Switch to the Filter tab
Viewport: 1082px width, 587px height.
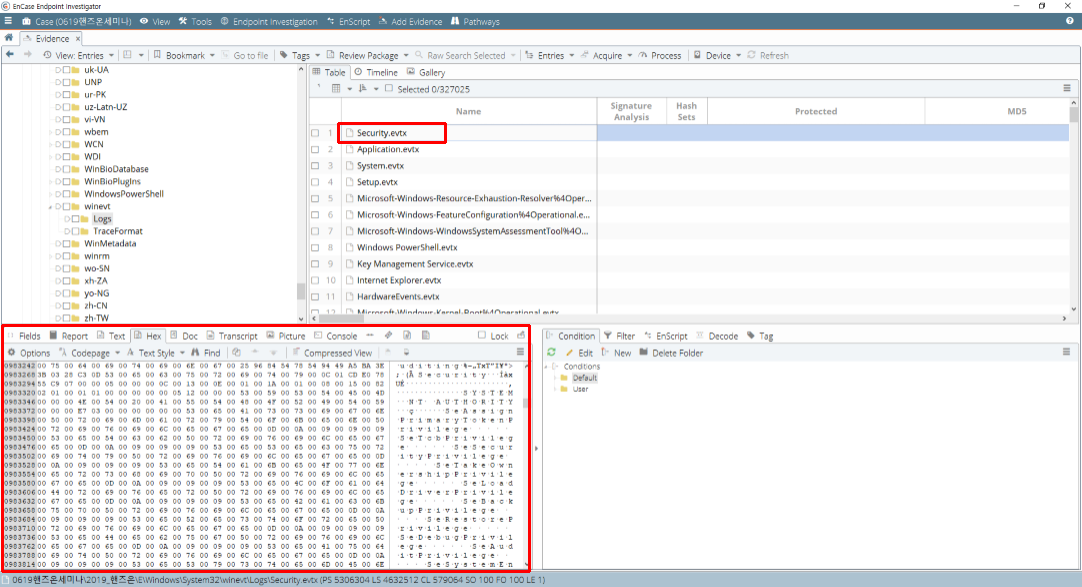(619, 336)
